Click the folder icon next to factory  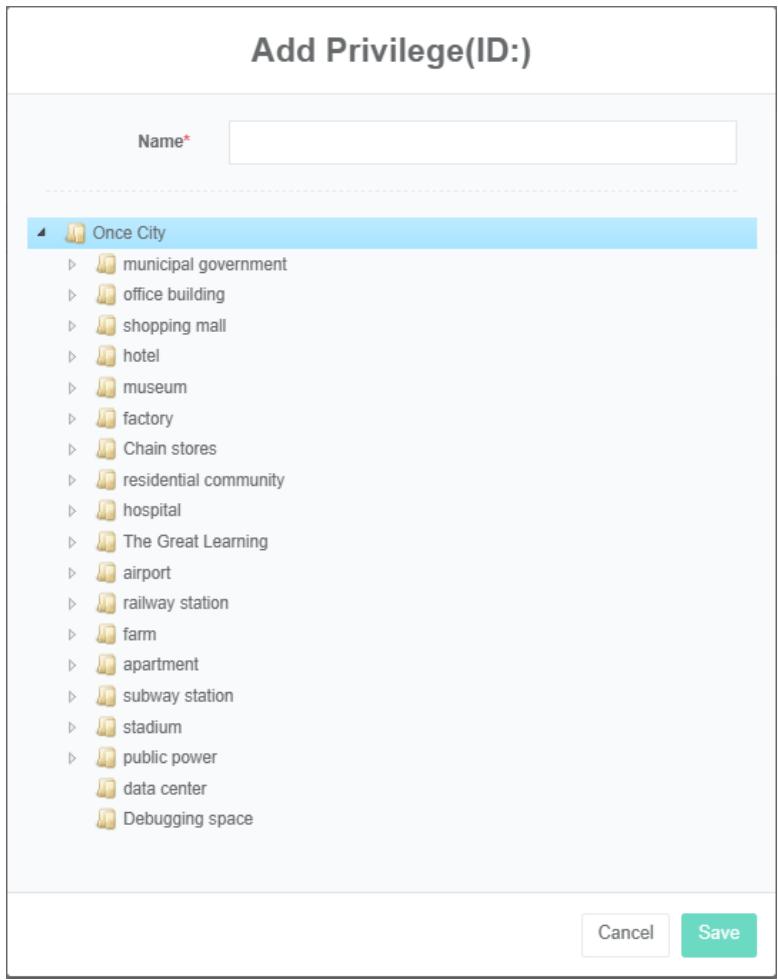(105, 419)
